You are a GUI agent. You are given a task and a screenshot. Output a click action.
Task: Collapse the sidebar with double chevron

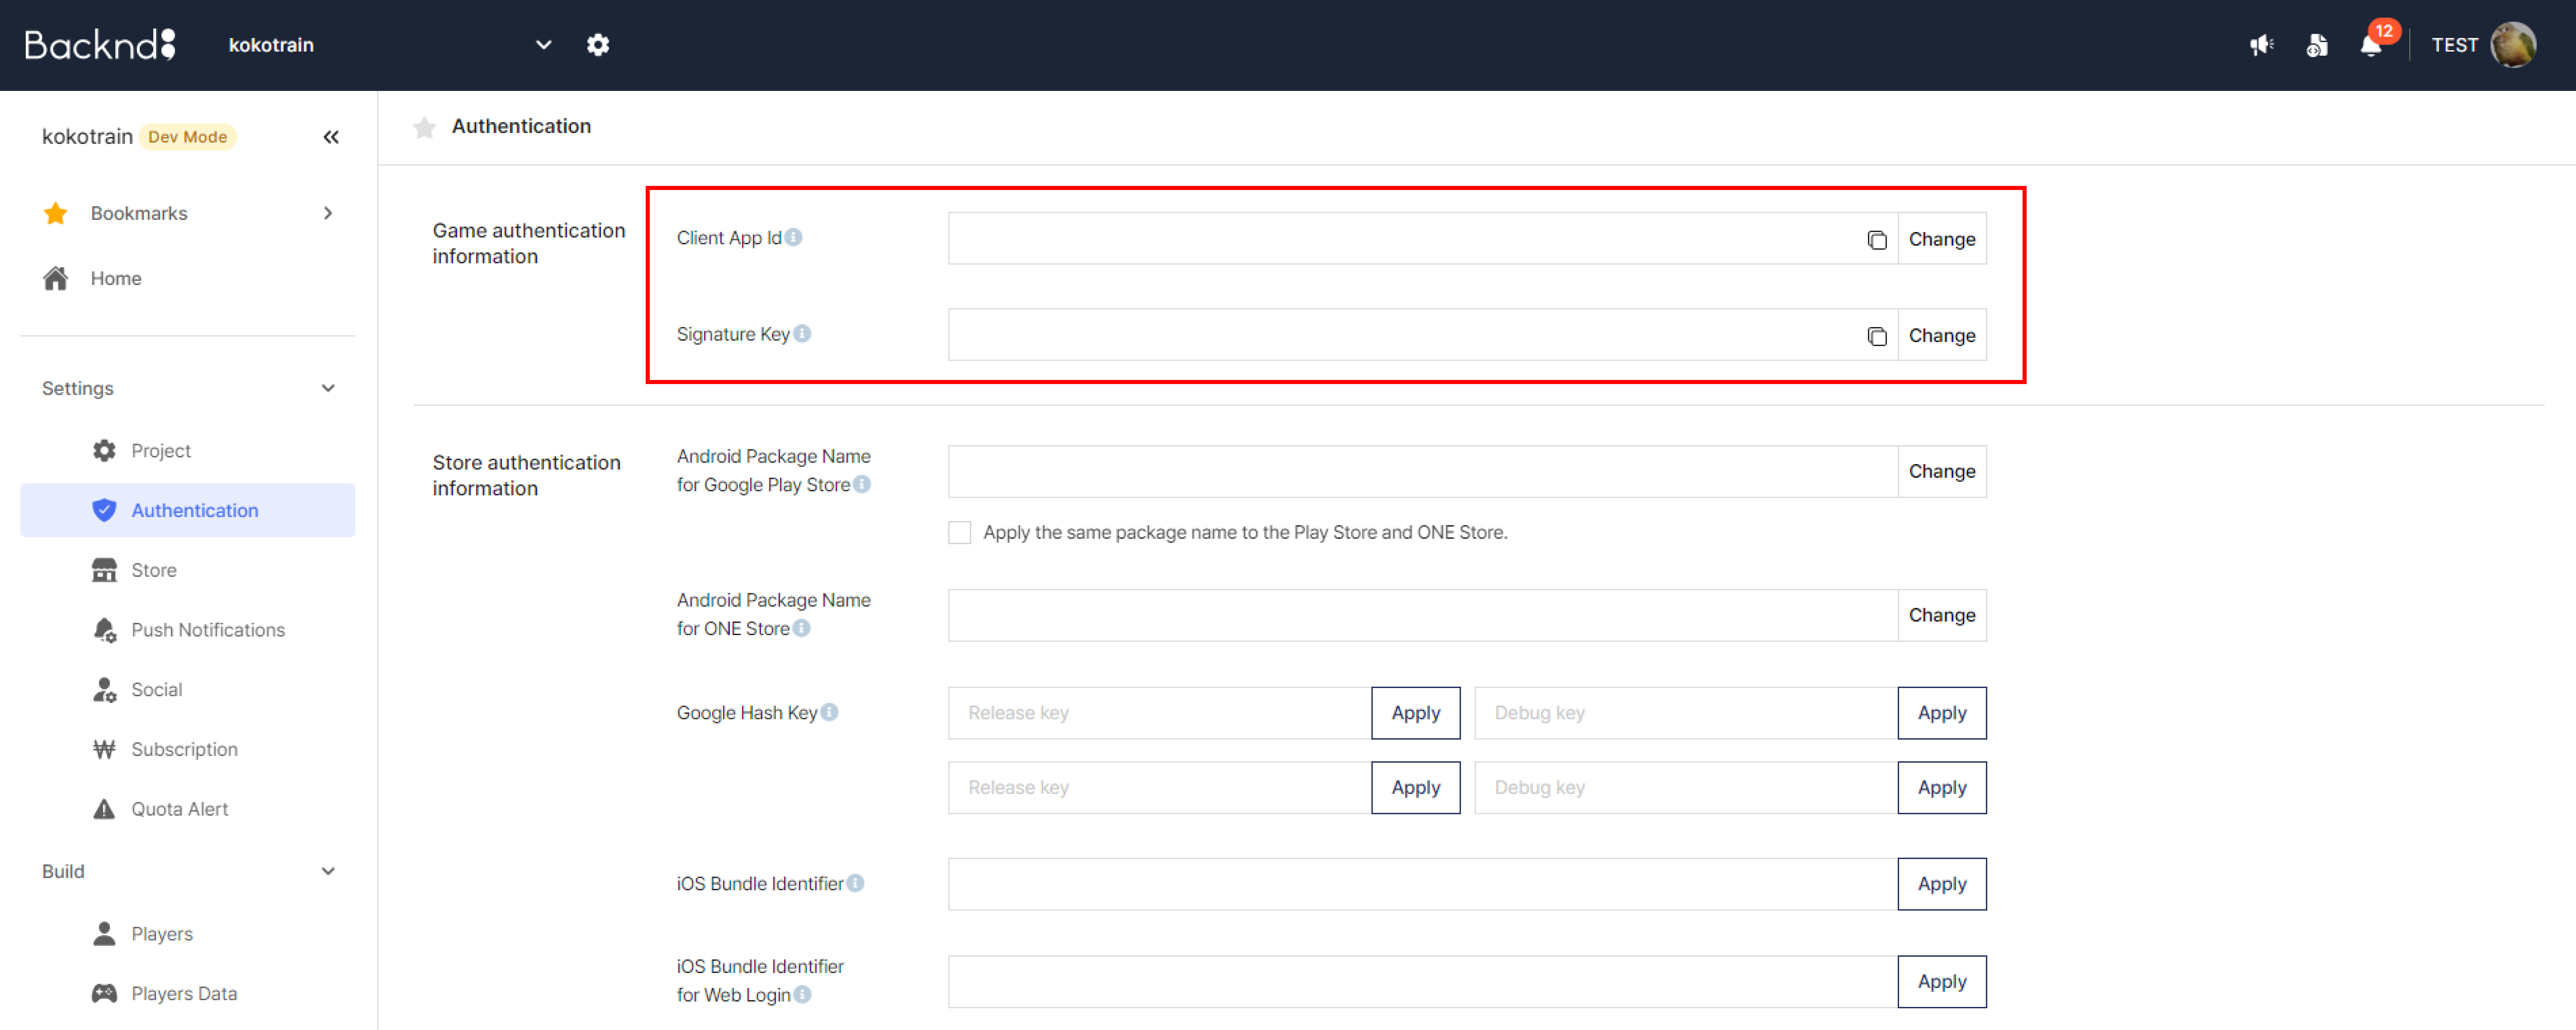[331, 137]
